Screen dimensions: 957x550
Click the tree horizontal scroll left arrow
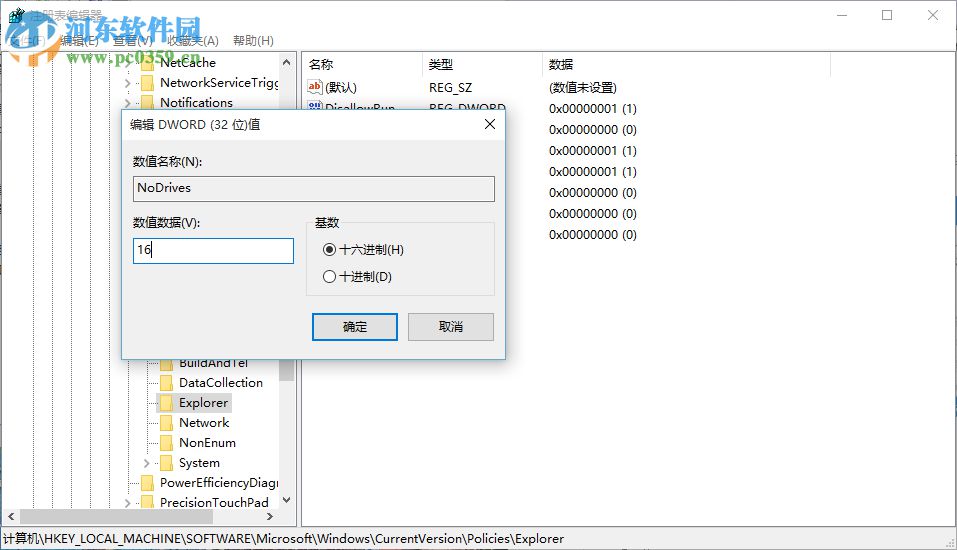point(11,516)
